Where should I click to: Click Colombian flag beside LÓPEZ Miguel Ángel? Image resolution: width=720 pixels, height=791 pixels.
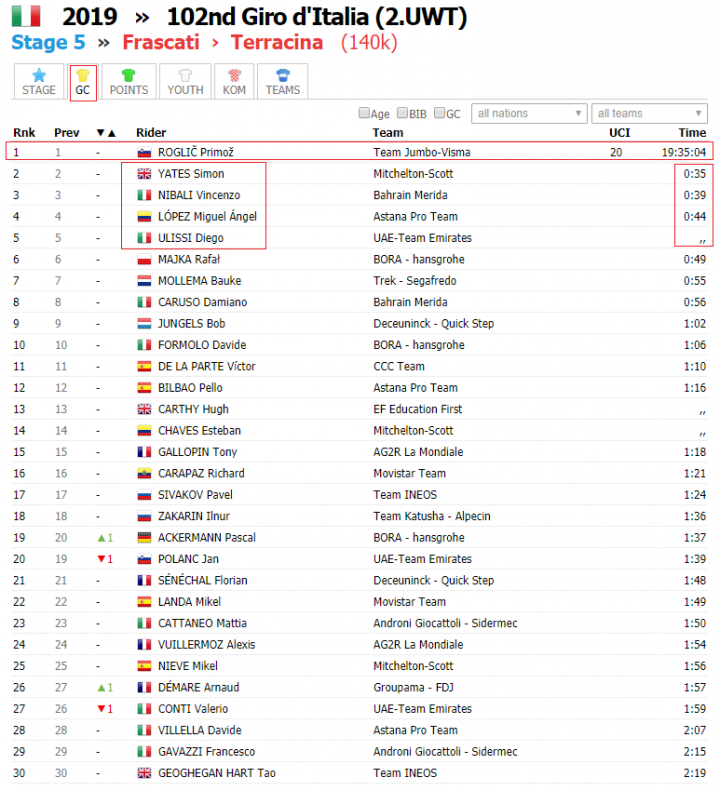click(x=144, y=217)
